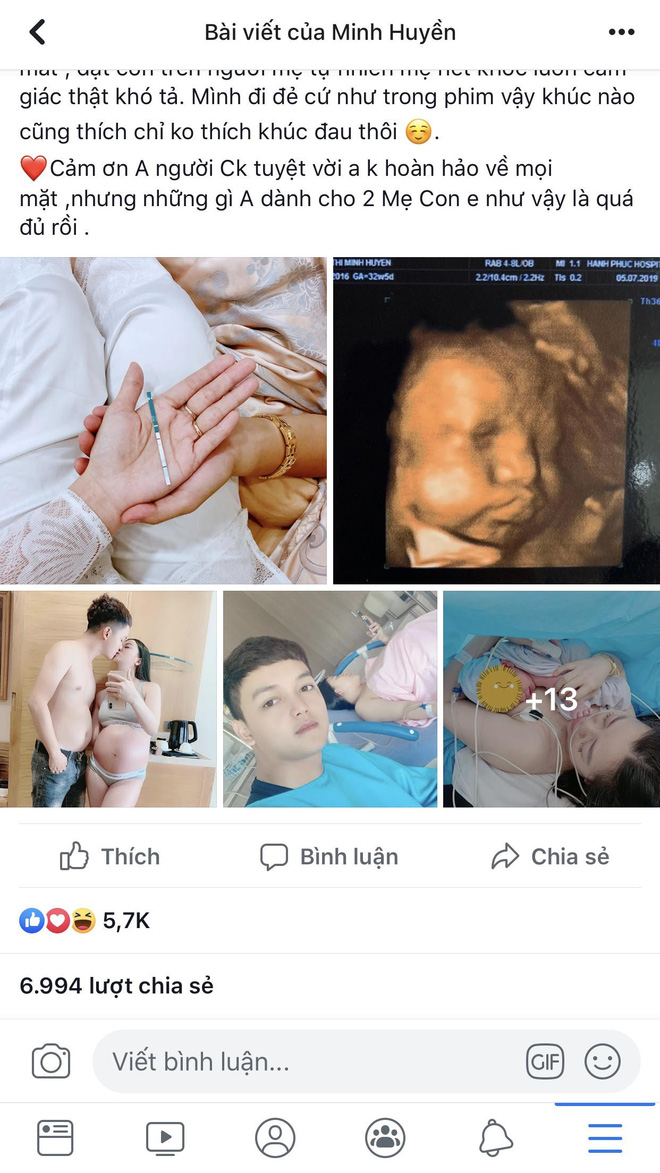Open the Notifications bell icon
The width and height of the screenshot is (660, 1173).
495,1138
